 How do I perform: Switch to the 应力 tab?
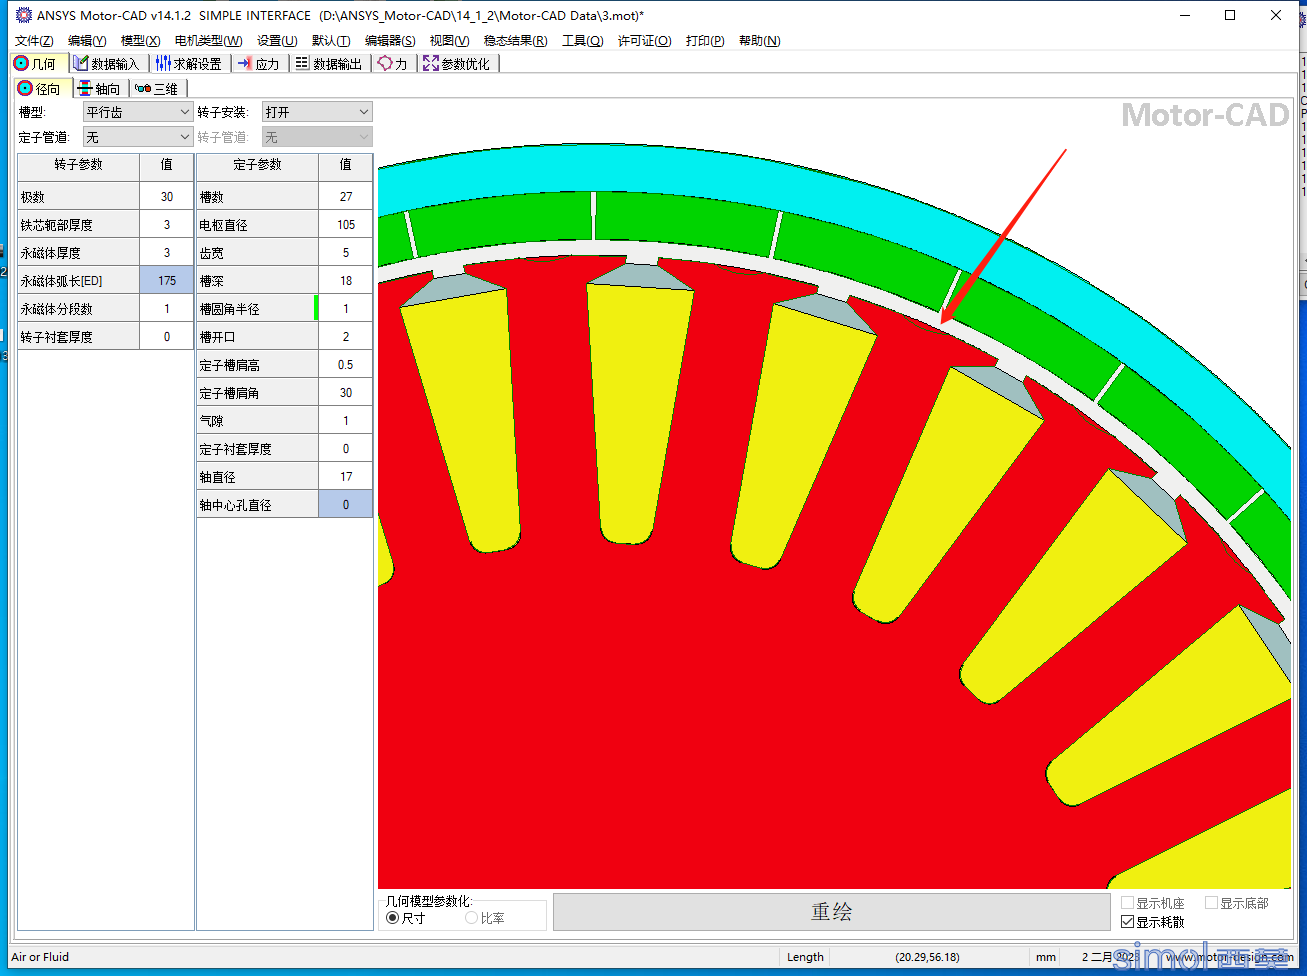coord(259,63)
